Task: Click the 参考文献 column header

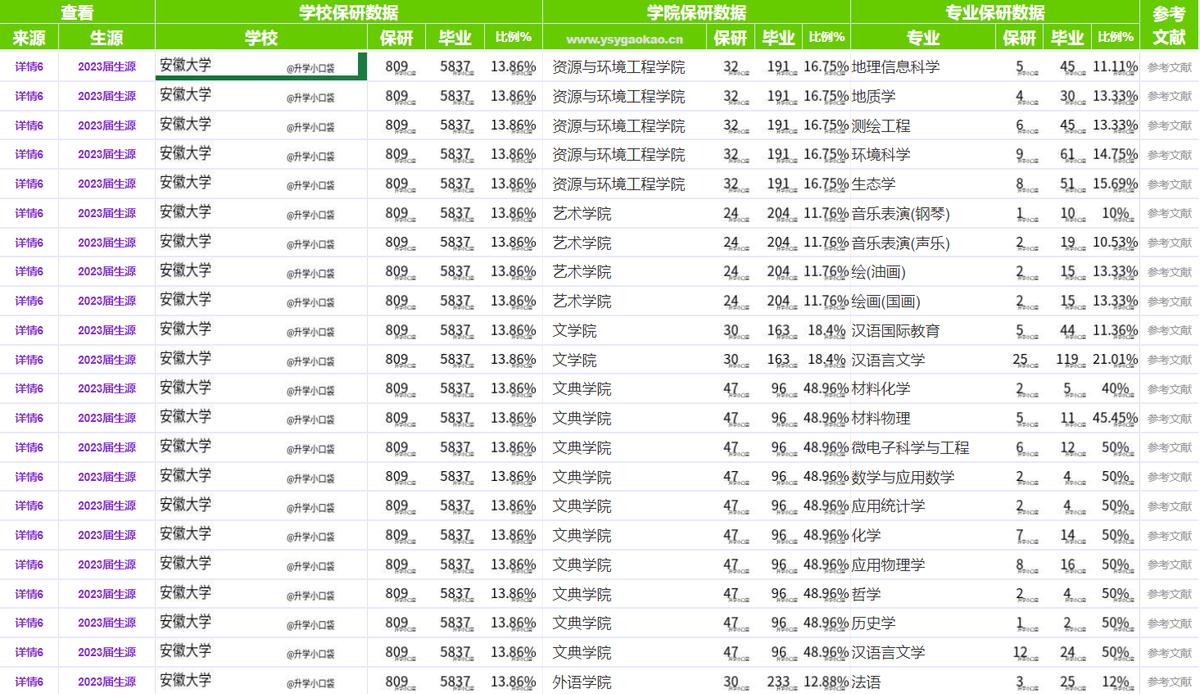Action: [x=1170, y=25]
